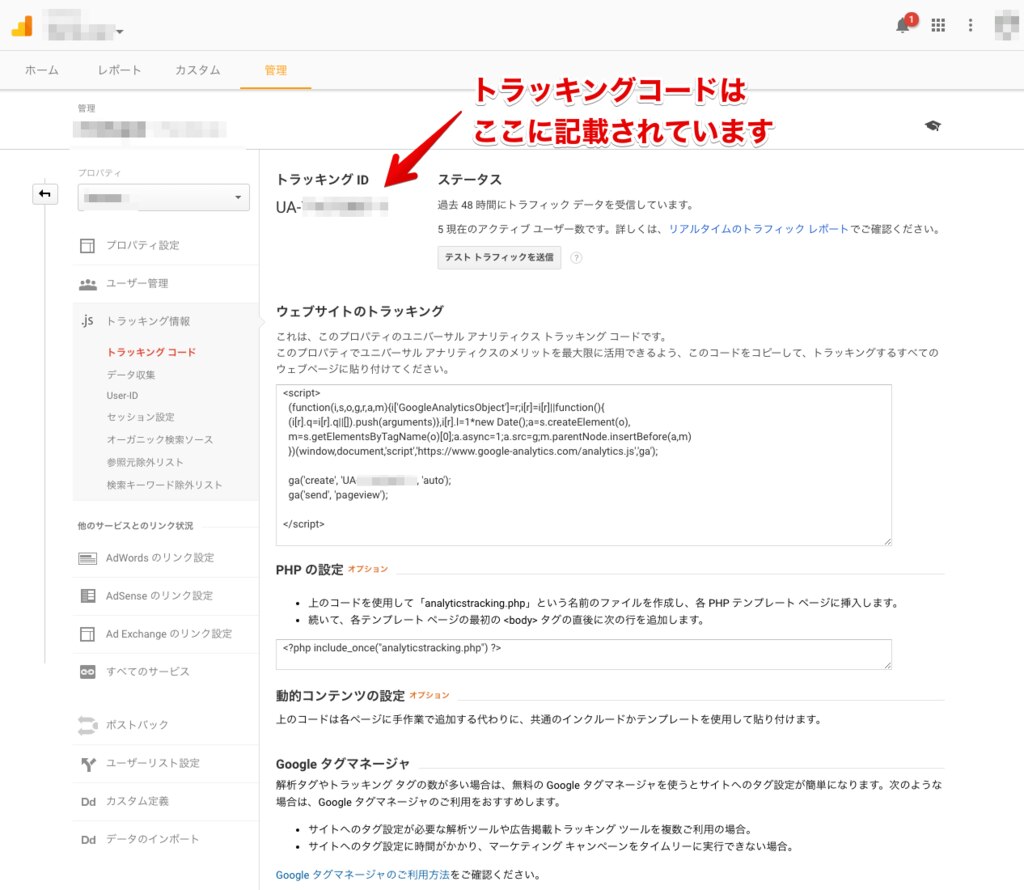
Task: Click the Google タグマネージャ heading
Action: tap(343, 765)
